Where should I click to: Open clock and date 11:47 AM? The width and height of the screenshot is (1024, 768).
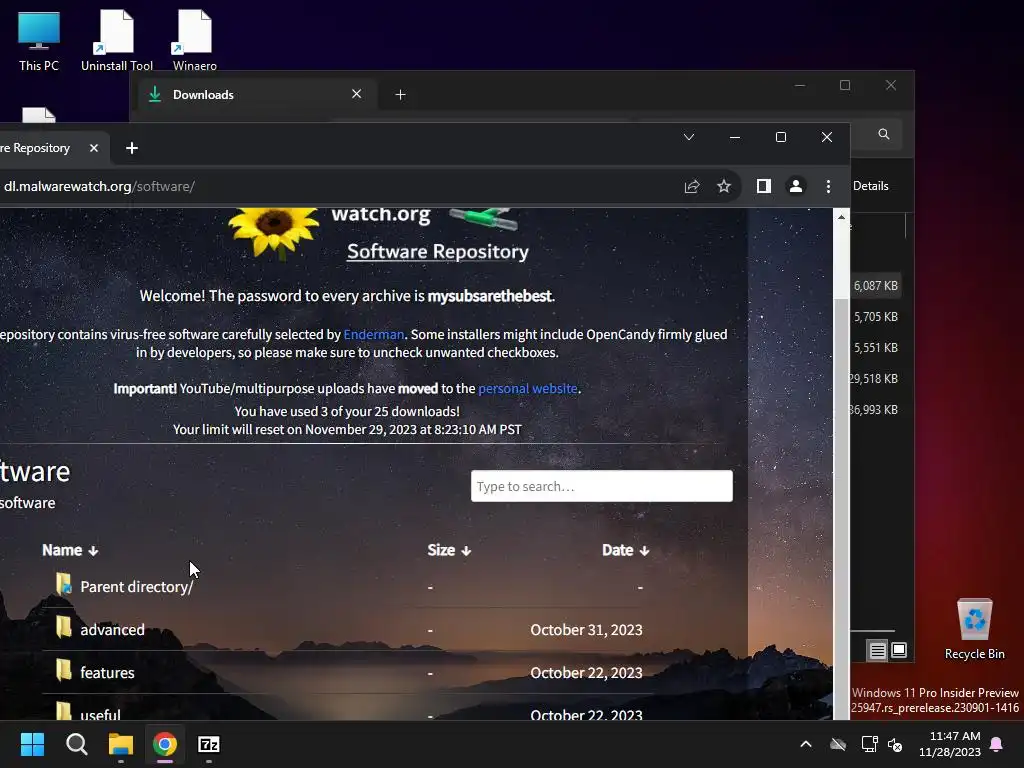click(950, 744)
